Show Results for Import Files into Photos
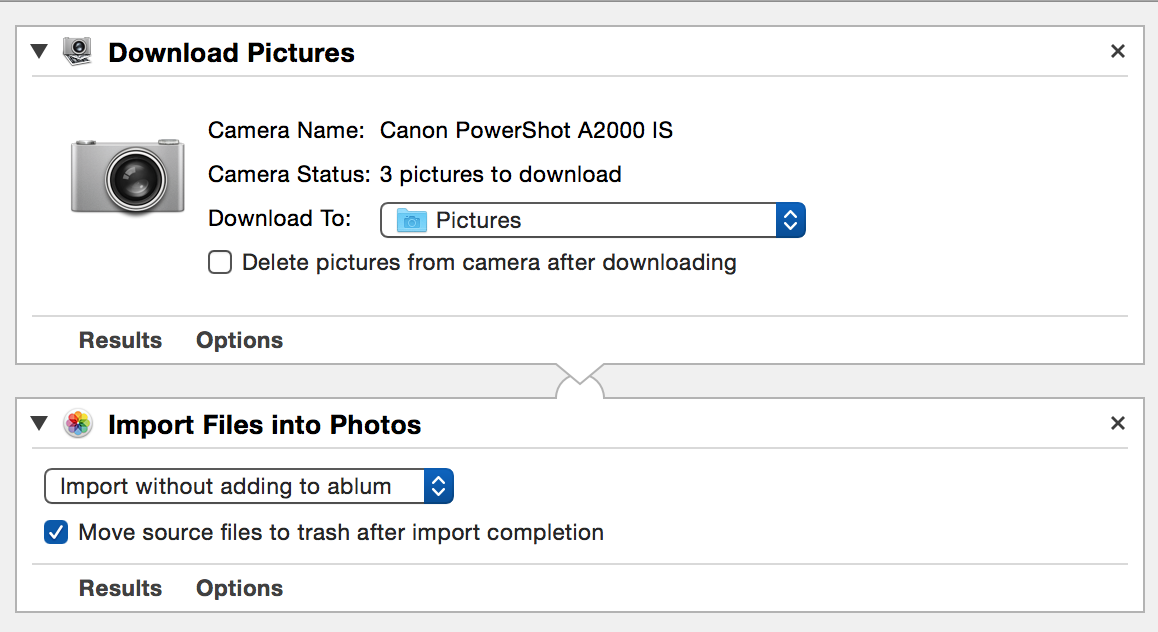The height and width of the screenshot is (632, 1158). click(x=120, y=588)
